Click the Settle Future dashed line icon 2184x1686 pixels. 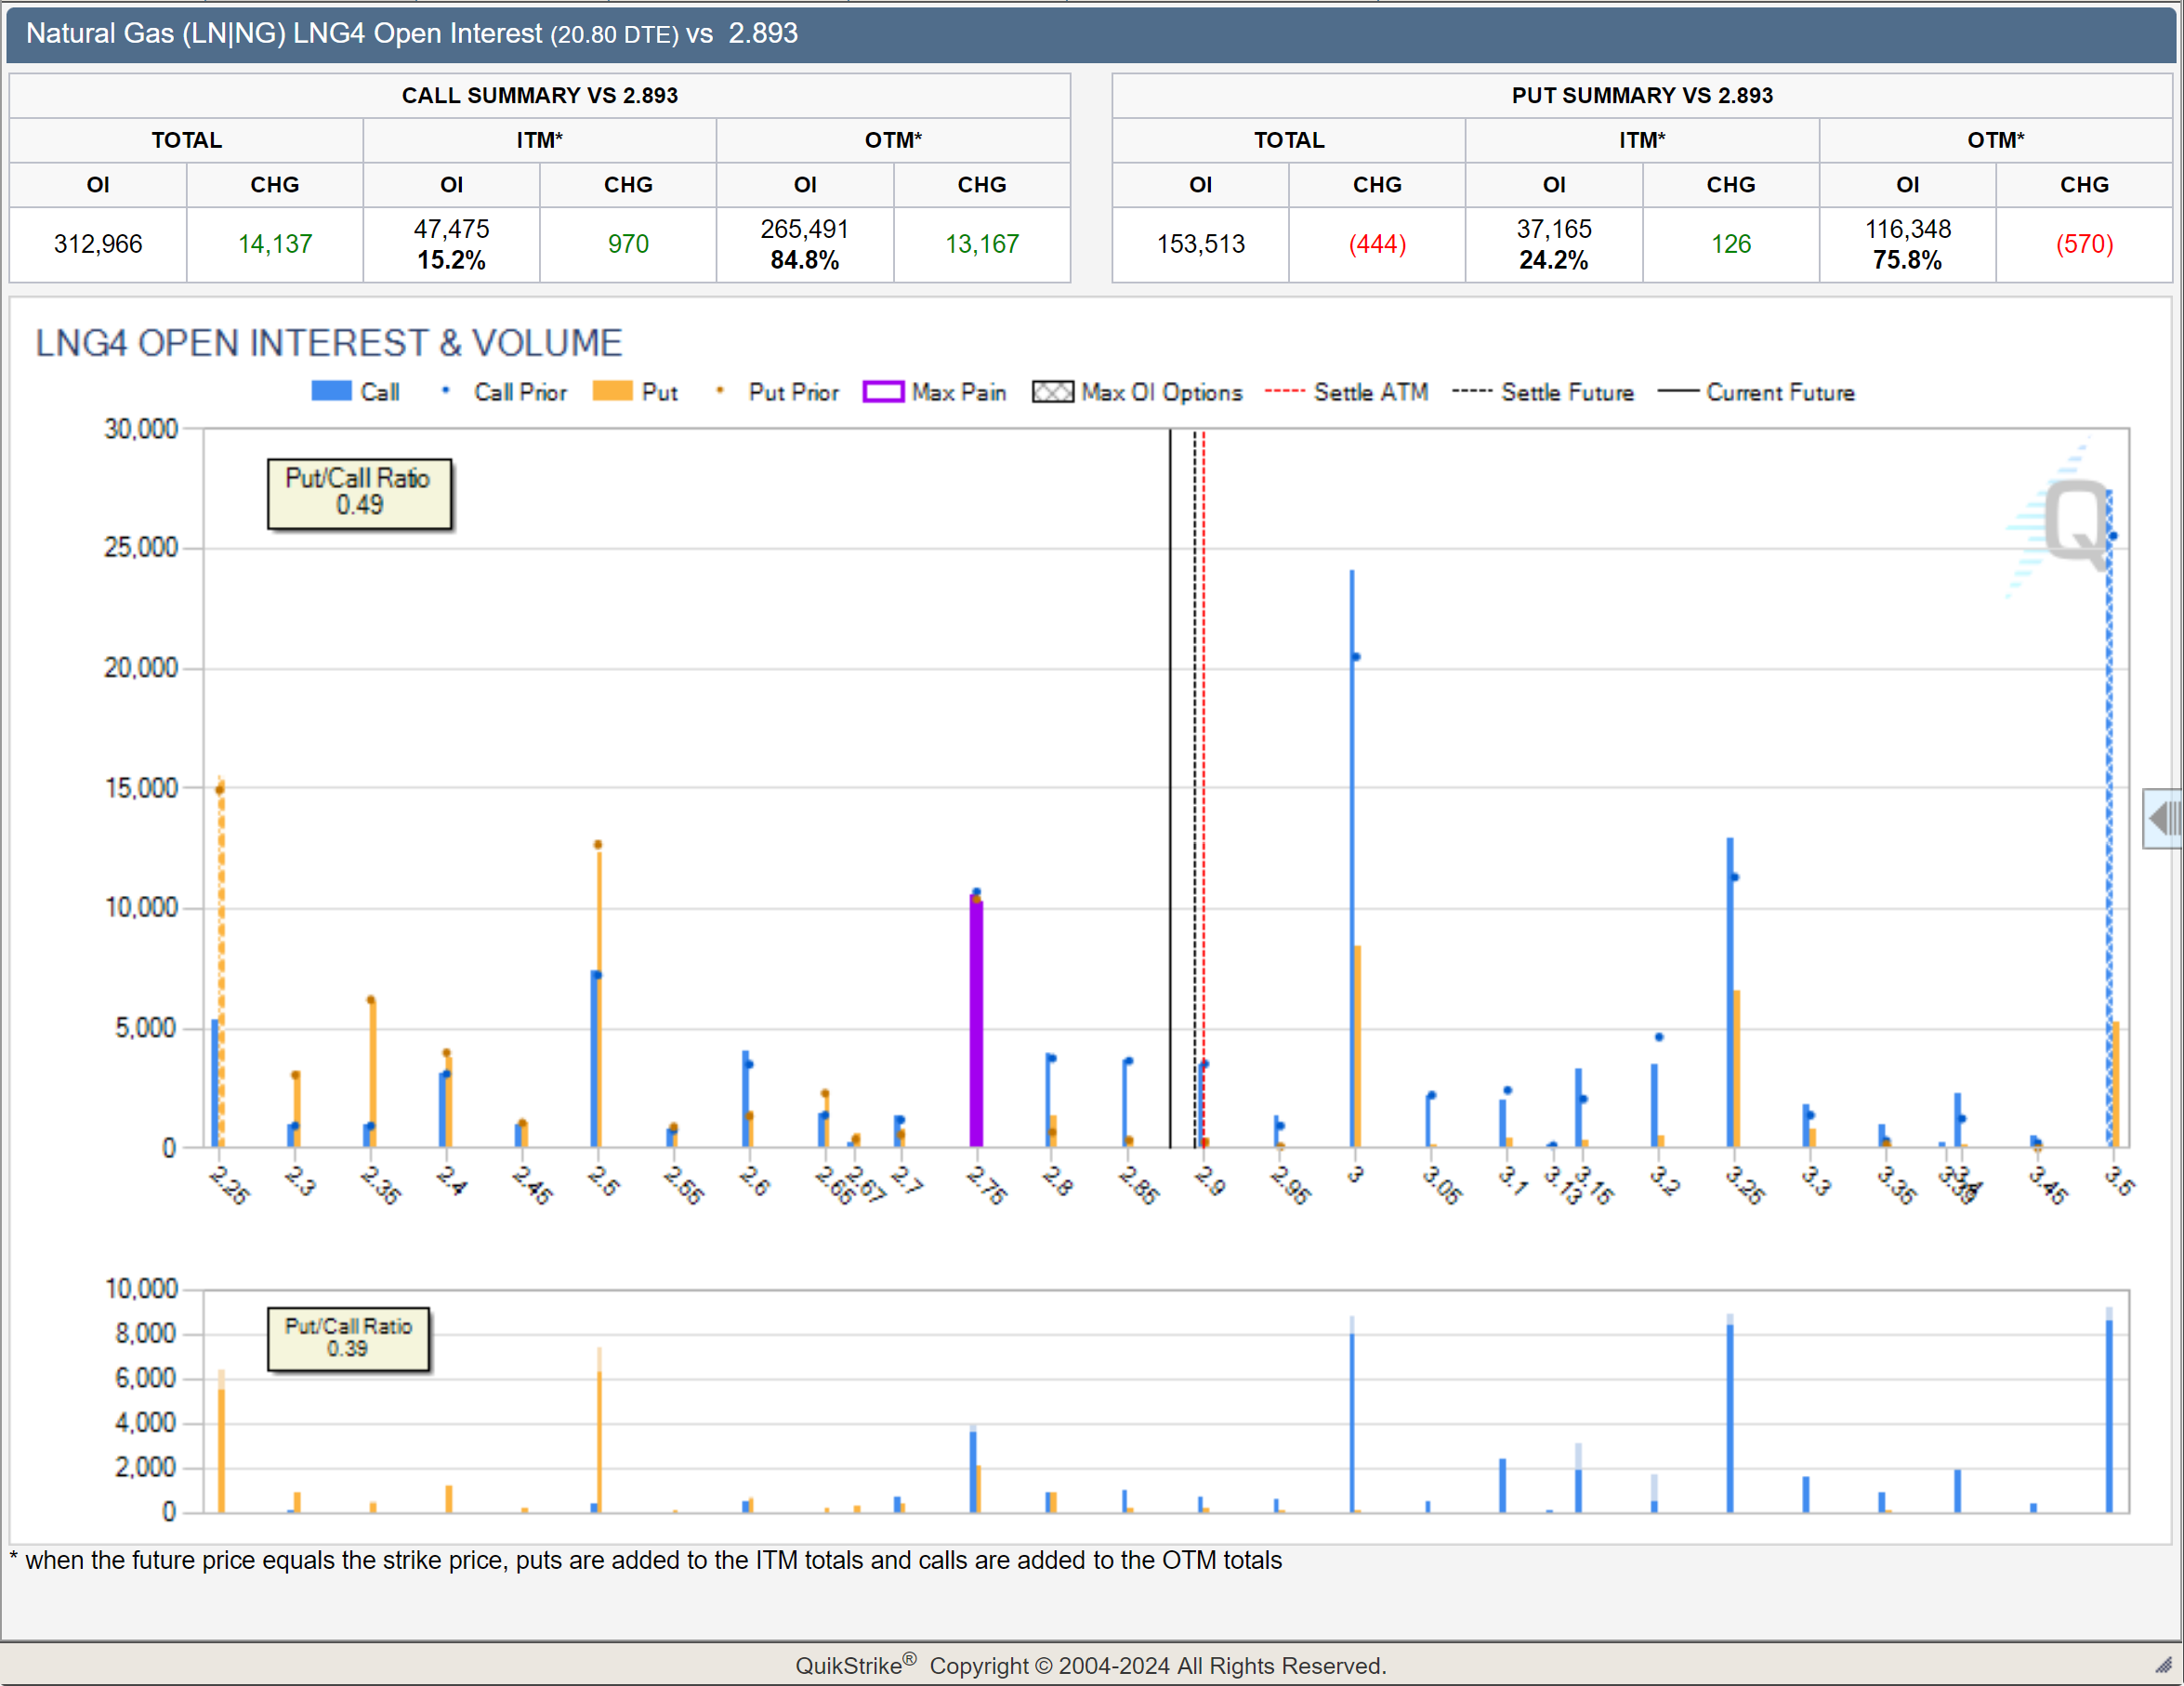[x=1471, y=392]
